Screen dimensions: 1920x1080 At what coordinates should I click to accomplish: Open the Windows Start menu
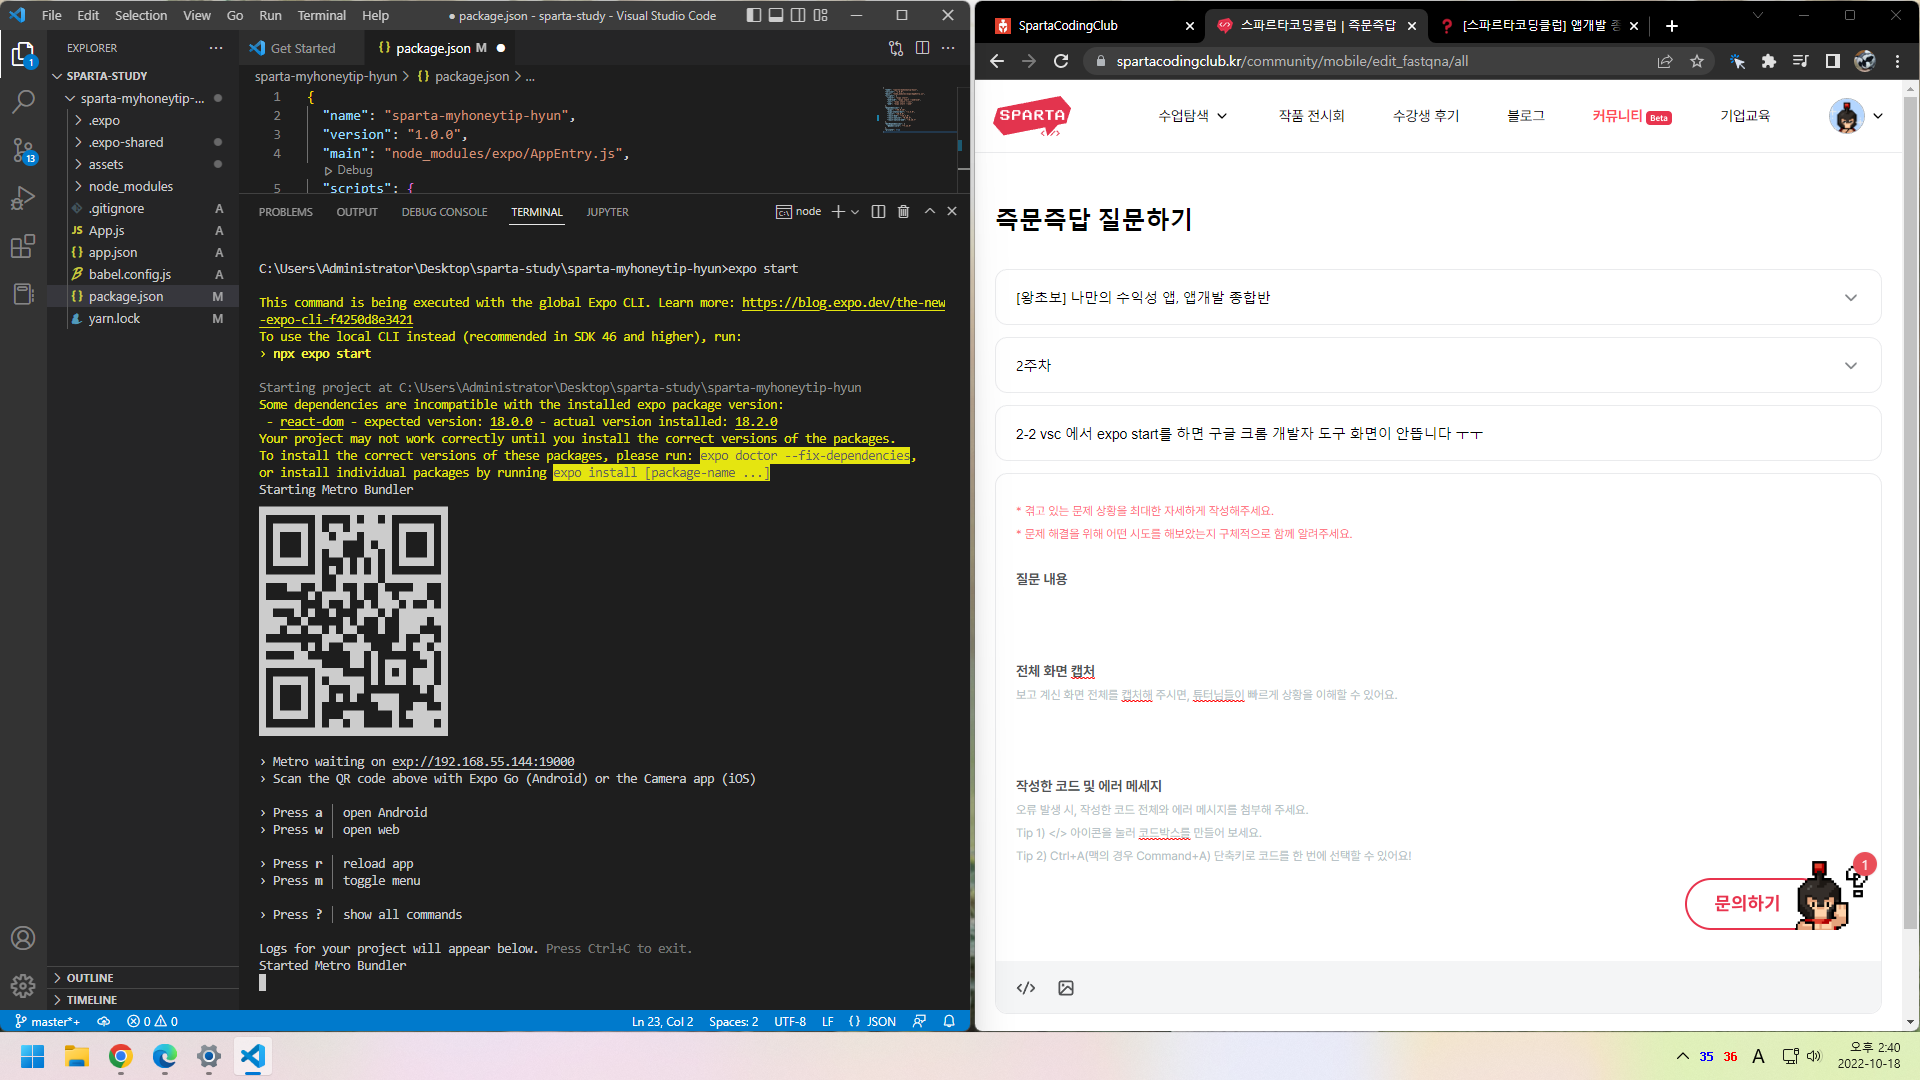click(x=33, y=1056)
